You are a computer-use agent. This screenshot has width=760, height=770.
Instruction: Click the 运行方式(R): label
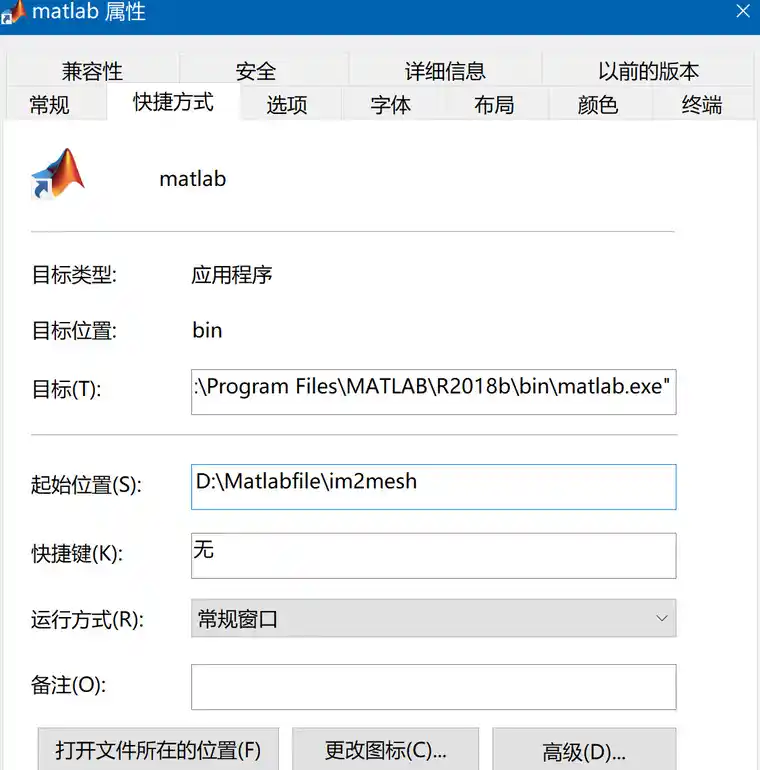coord(87,619)
